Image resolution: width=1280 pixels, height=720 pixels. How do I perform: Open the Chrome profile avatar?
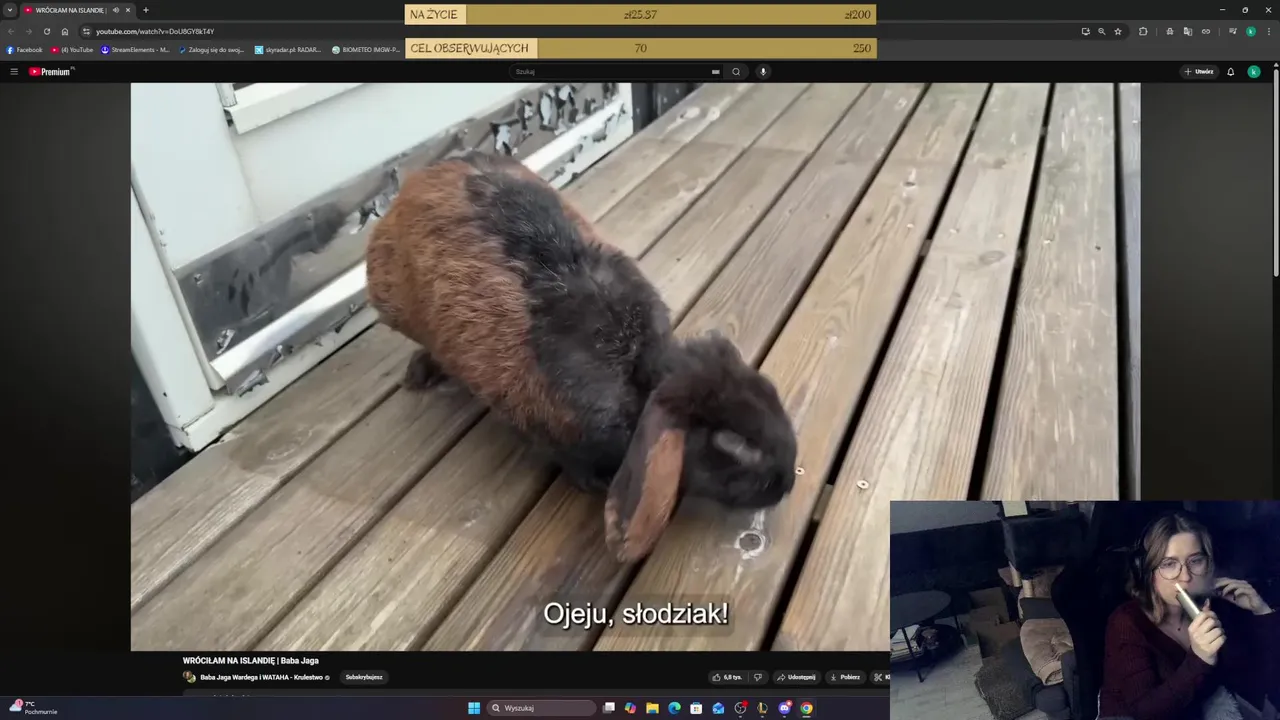click(1251, 31)
